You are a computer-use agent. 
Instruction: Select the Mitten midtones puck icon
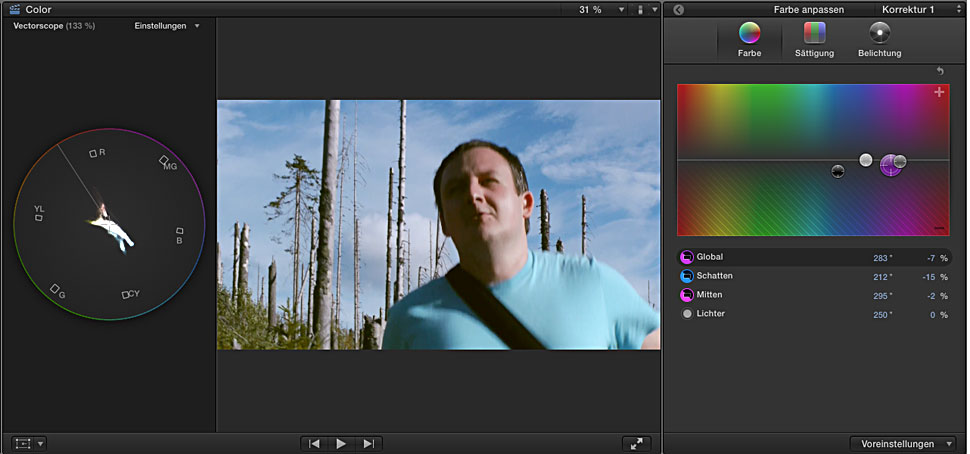click(x=686, y=295)
